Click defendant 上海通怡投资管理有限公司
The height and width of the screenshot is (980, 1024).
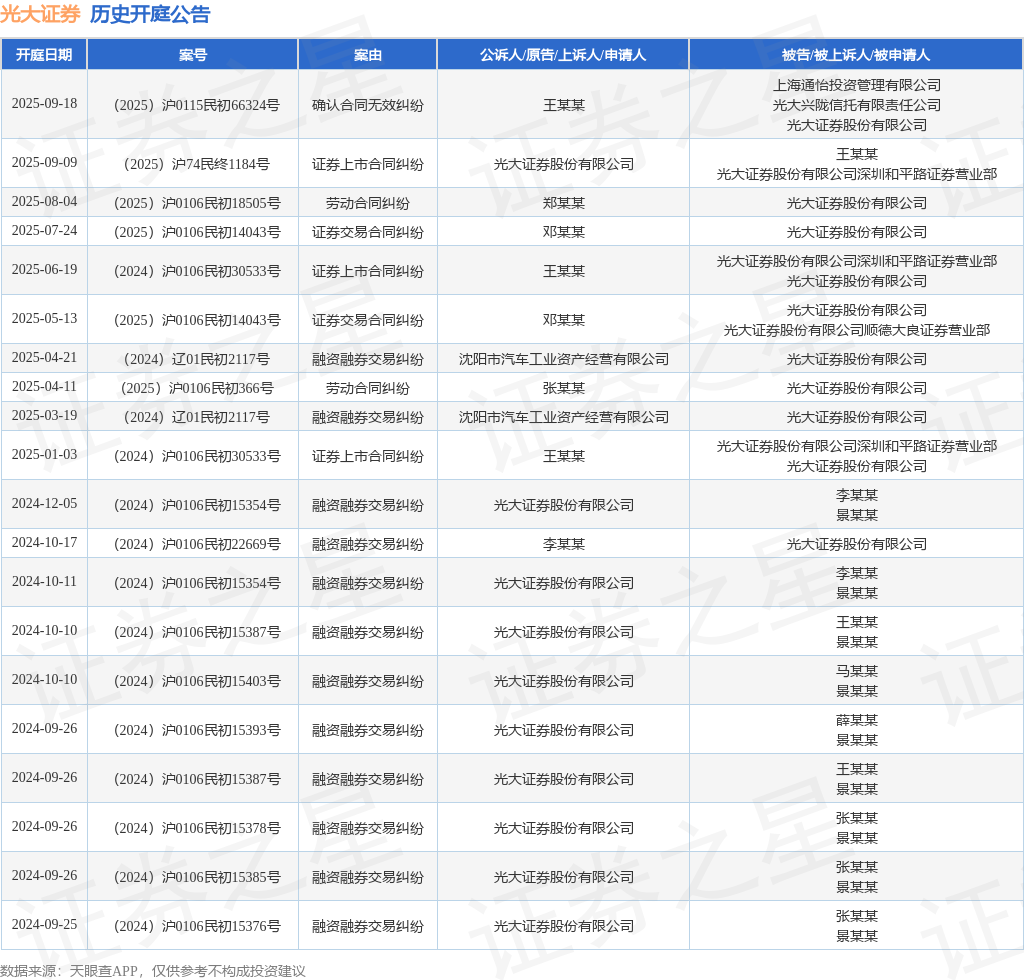tap(857, 85)
